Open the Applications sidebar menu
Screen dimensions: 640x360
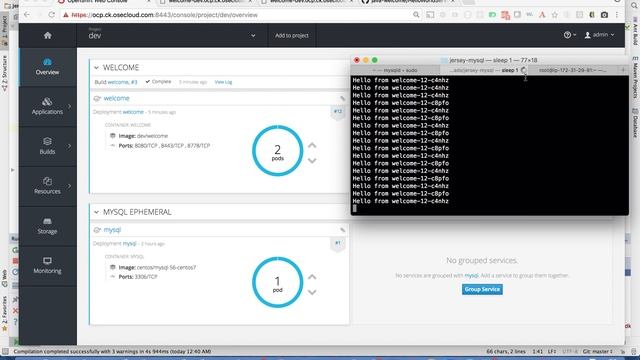47,107
